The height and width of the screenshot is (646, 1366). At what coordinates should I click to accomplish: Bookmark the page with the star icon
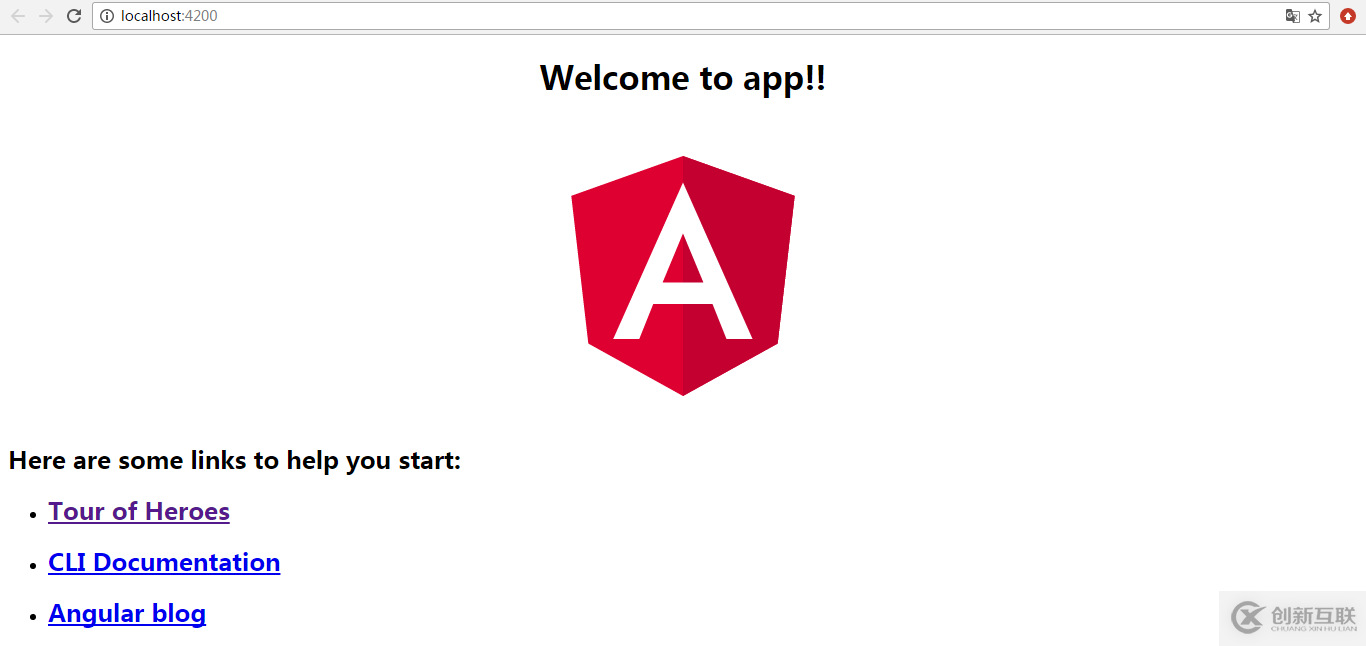tap(1315, 16)
